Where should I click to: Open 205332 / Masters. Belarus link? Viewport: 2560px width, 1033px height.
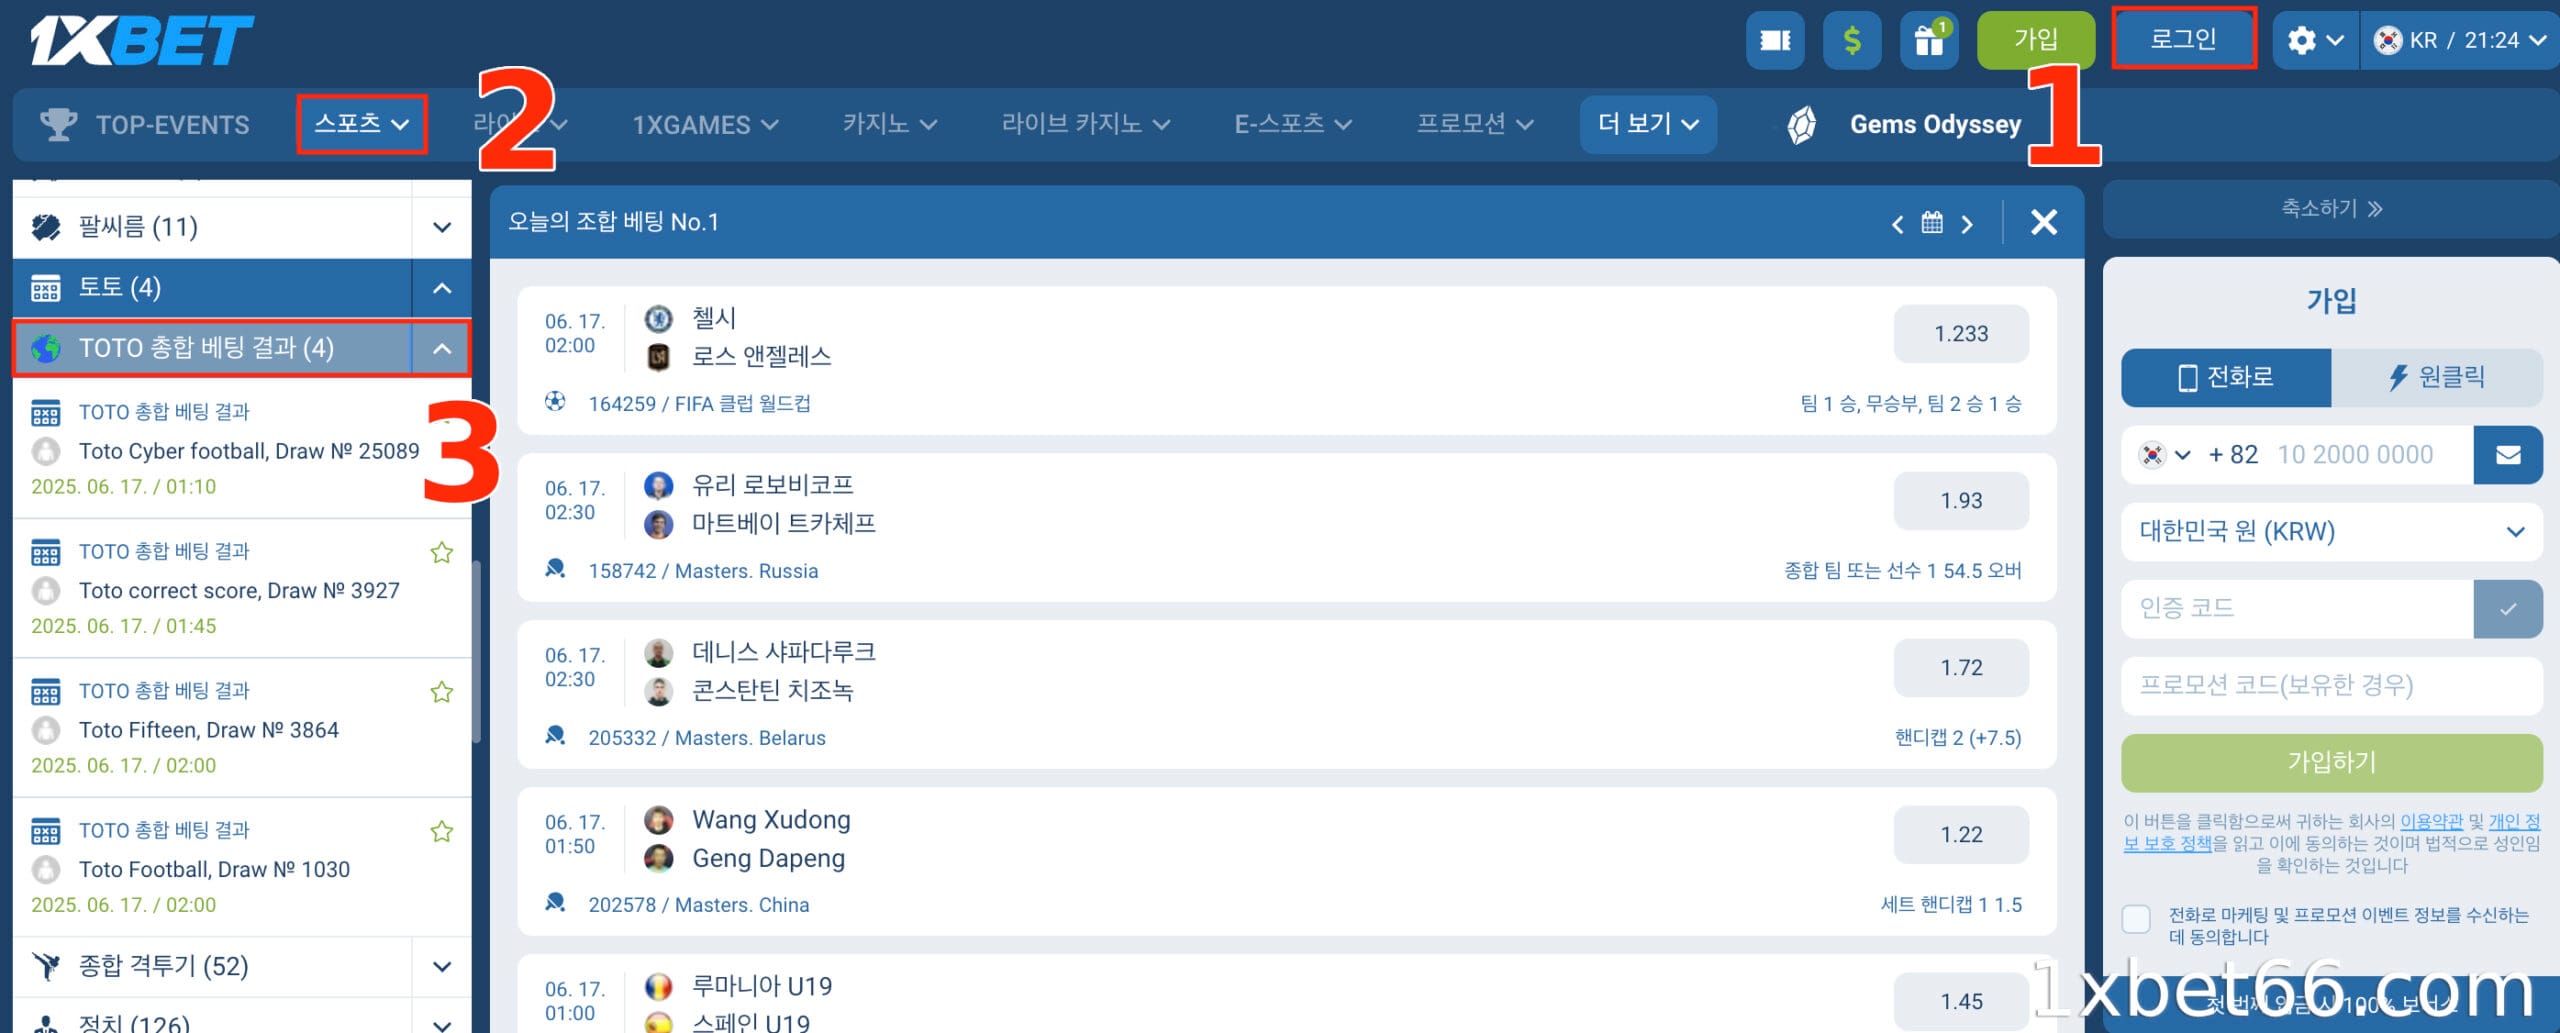707,738
